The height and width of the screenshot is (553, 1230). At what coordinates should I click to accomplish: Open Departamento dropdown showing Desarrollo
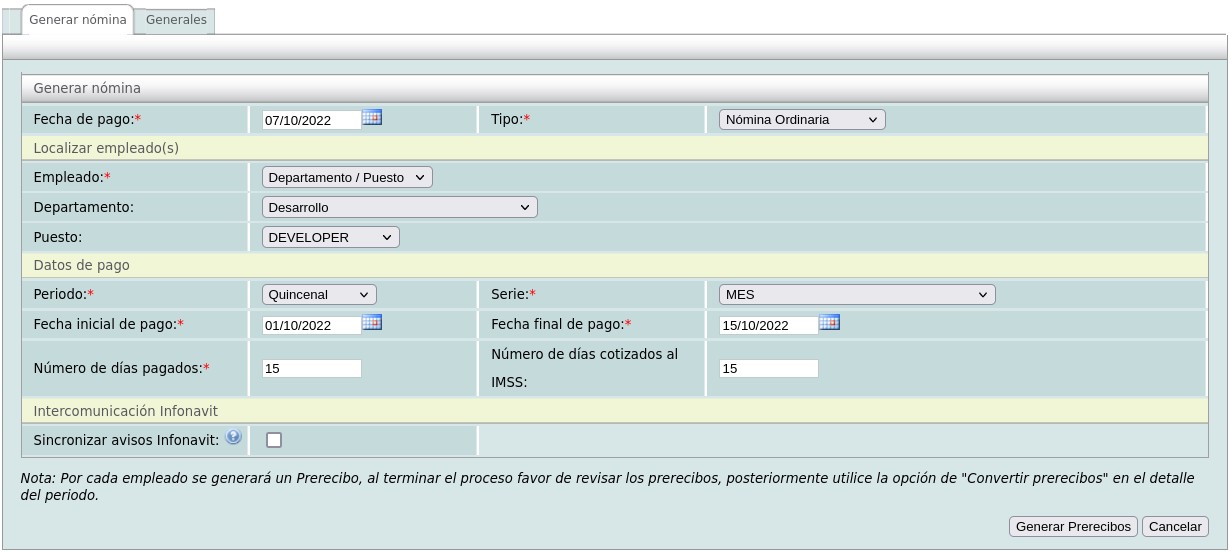click(399, 207)
